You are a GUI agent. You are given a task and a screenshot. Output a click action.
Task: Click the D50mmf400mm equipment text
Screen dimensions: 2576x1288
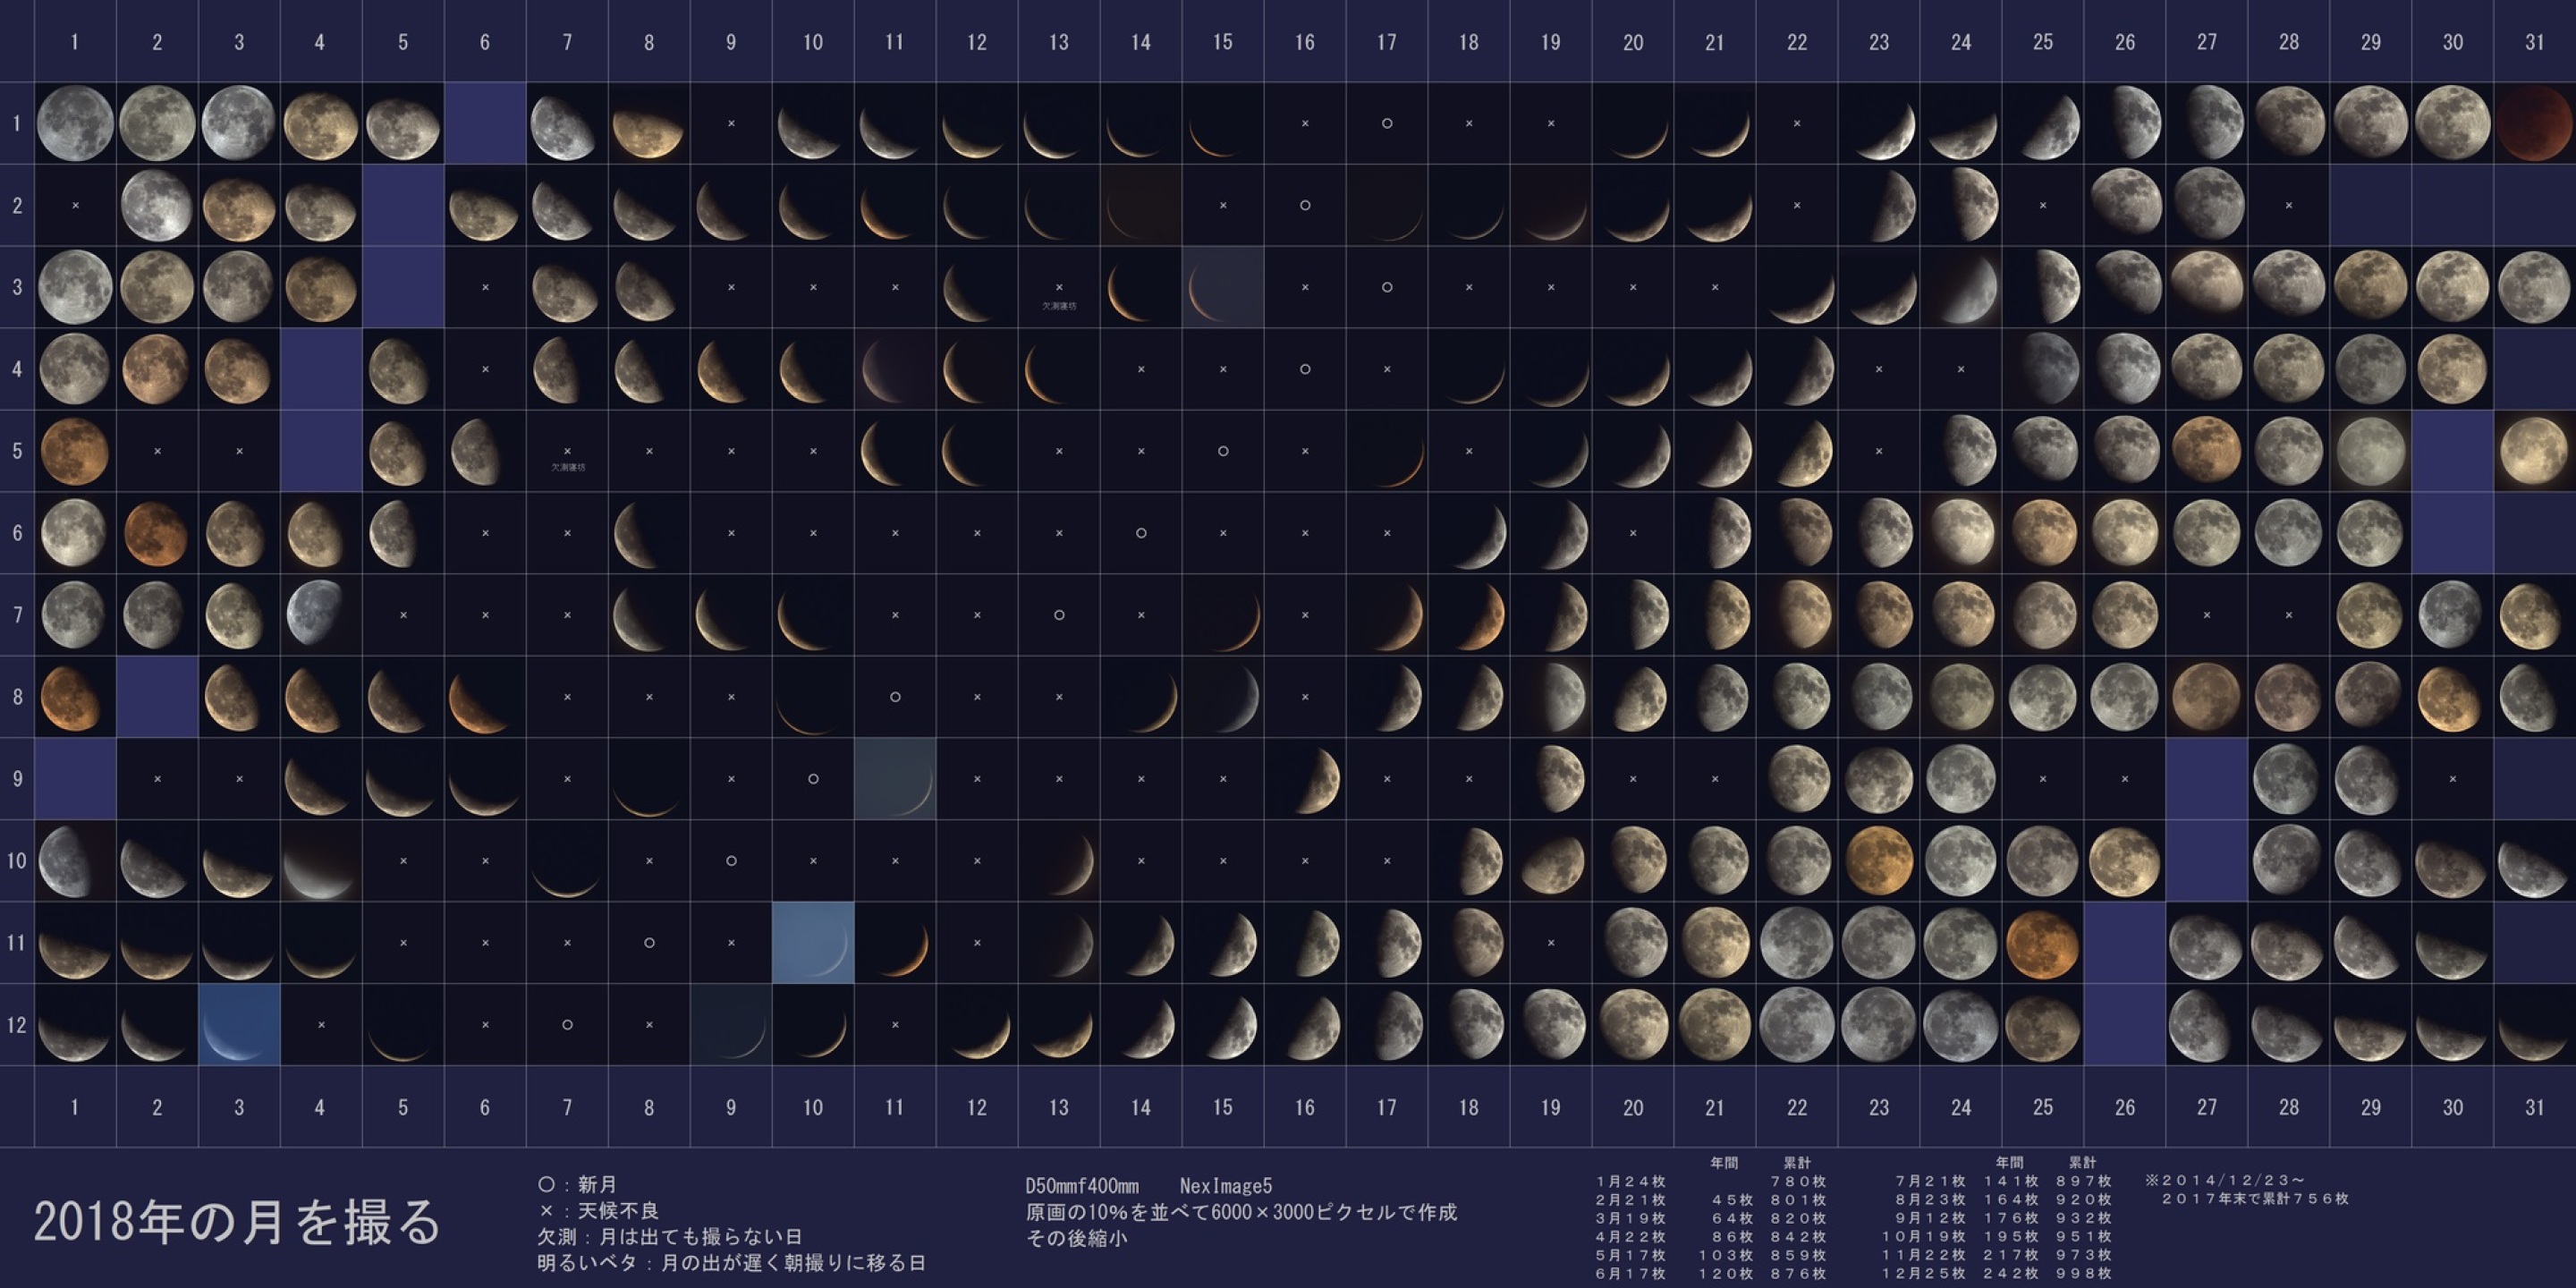pyautogui.click(x=1082, y=1186)
